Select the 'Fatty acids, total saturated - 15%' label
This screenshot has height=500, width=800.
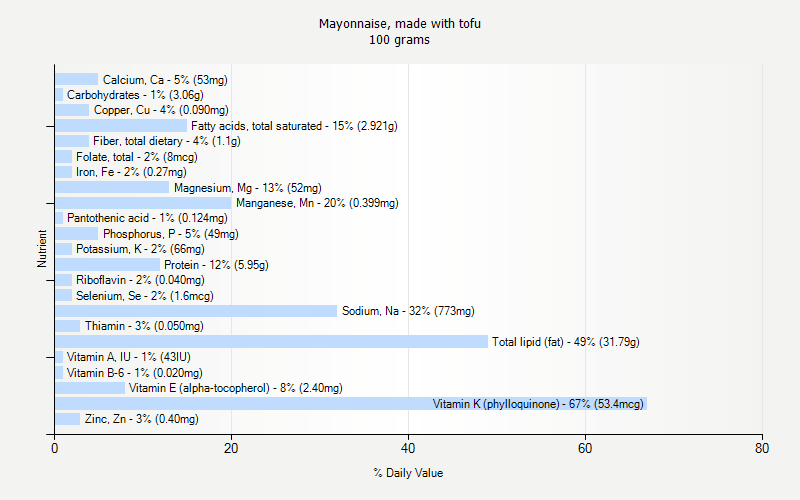(x=294, y=126)
